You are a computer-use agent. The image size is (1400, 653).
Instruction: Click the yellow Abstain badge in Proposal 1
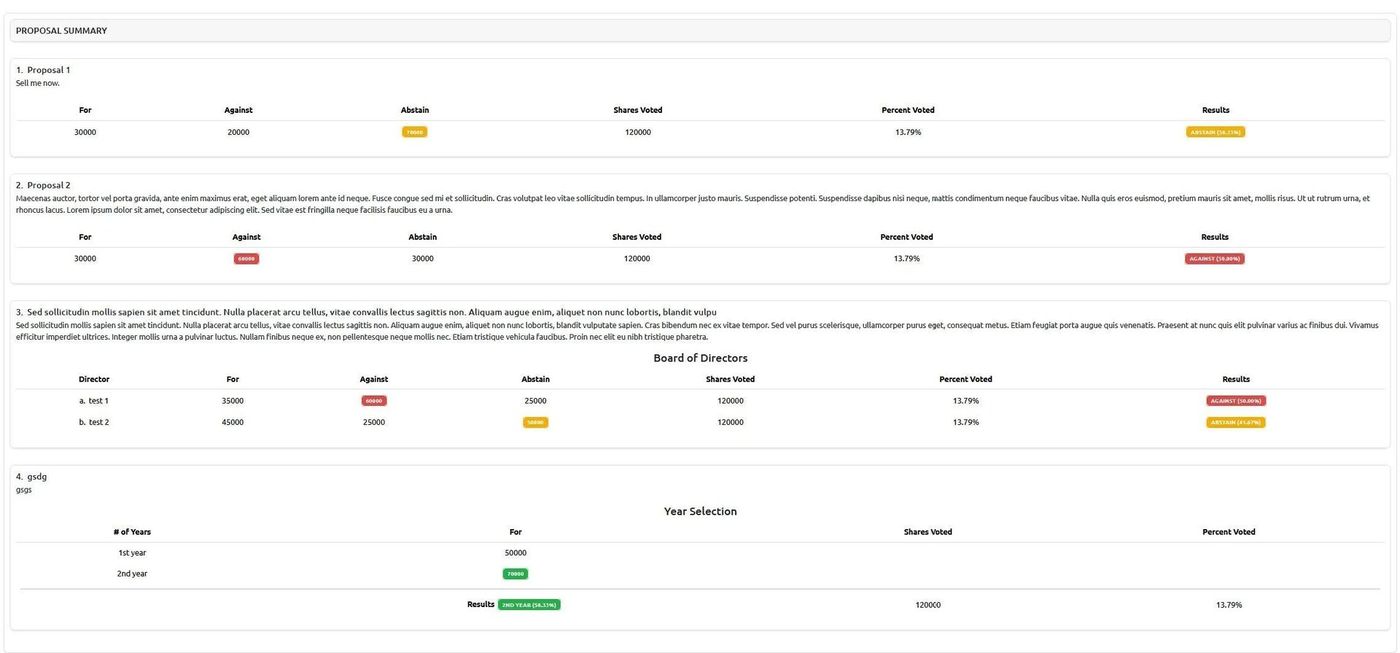tap(414, 132)
